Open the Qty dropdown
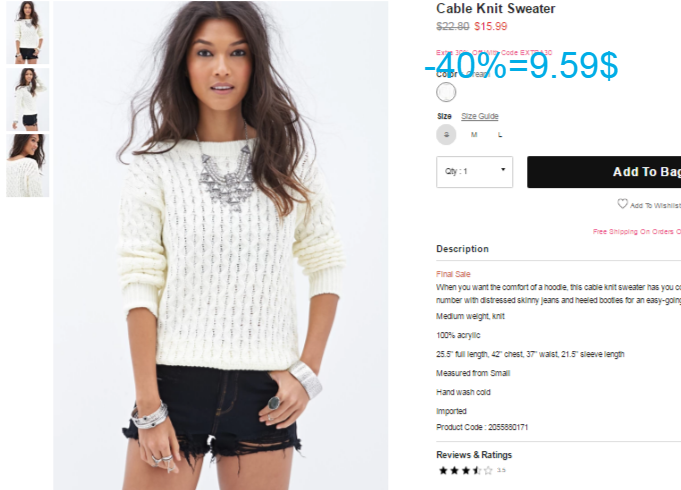Screen dimensions: 681x490 click(x=474, y=172)
